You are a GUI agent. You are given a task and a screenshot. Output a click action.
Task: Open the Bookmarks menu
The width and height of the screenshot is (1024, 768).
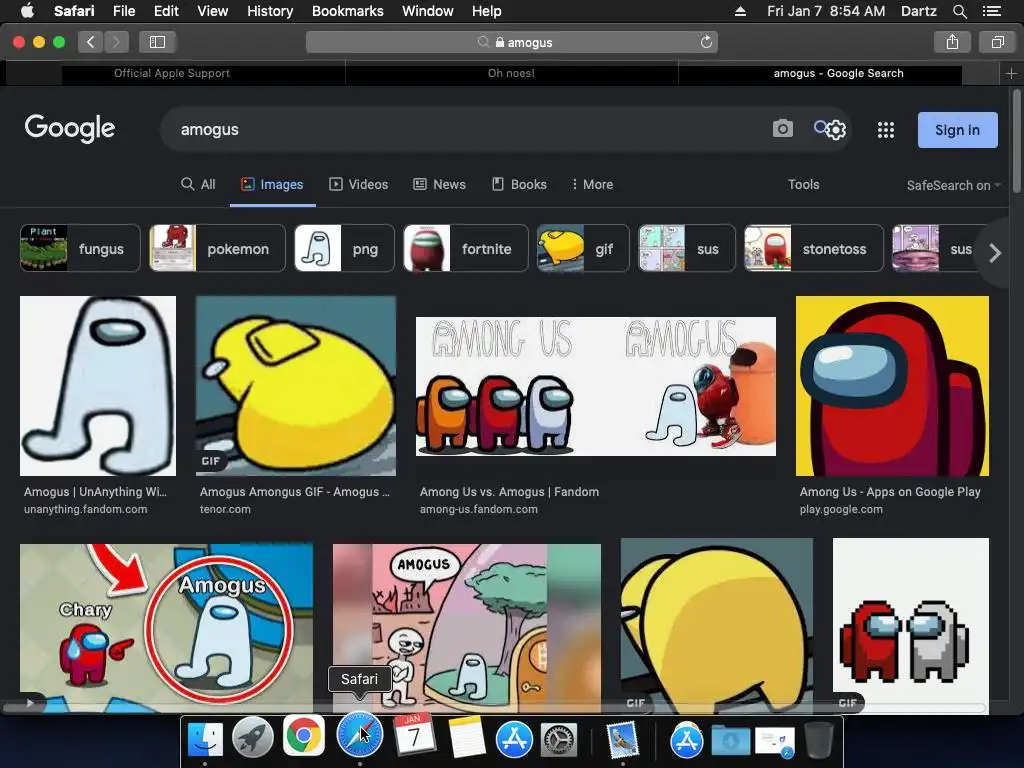point(347,11)
